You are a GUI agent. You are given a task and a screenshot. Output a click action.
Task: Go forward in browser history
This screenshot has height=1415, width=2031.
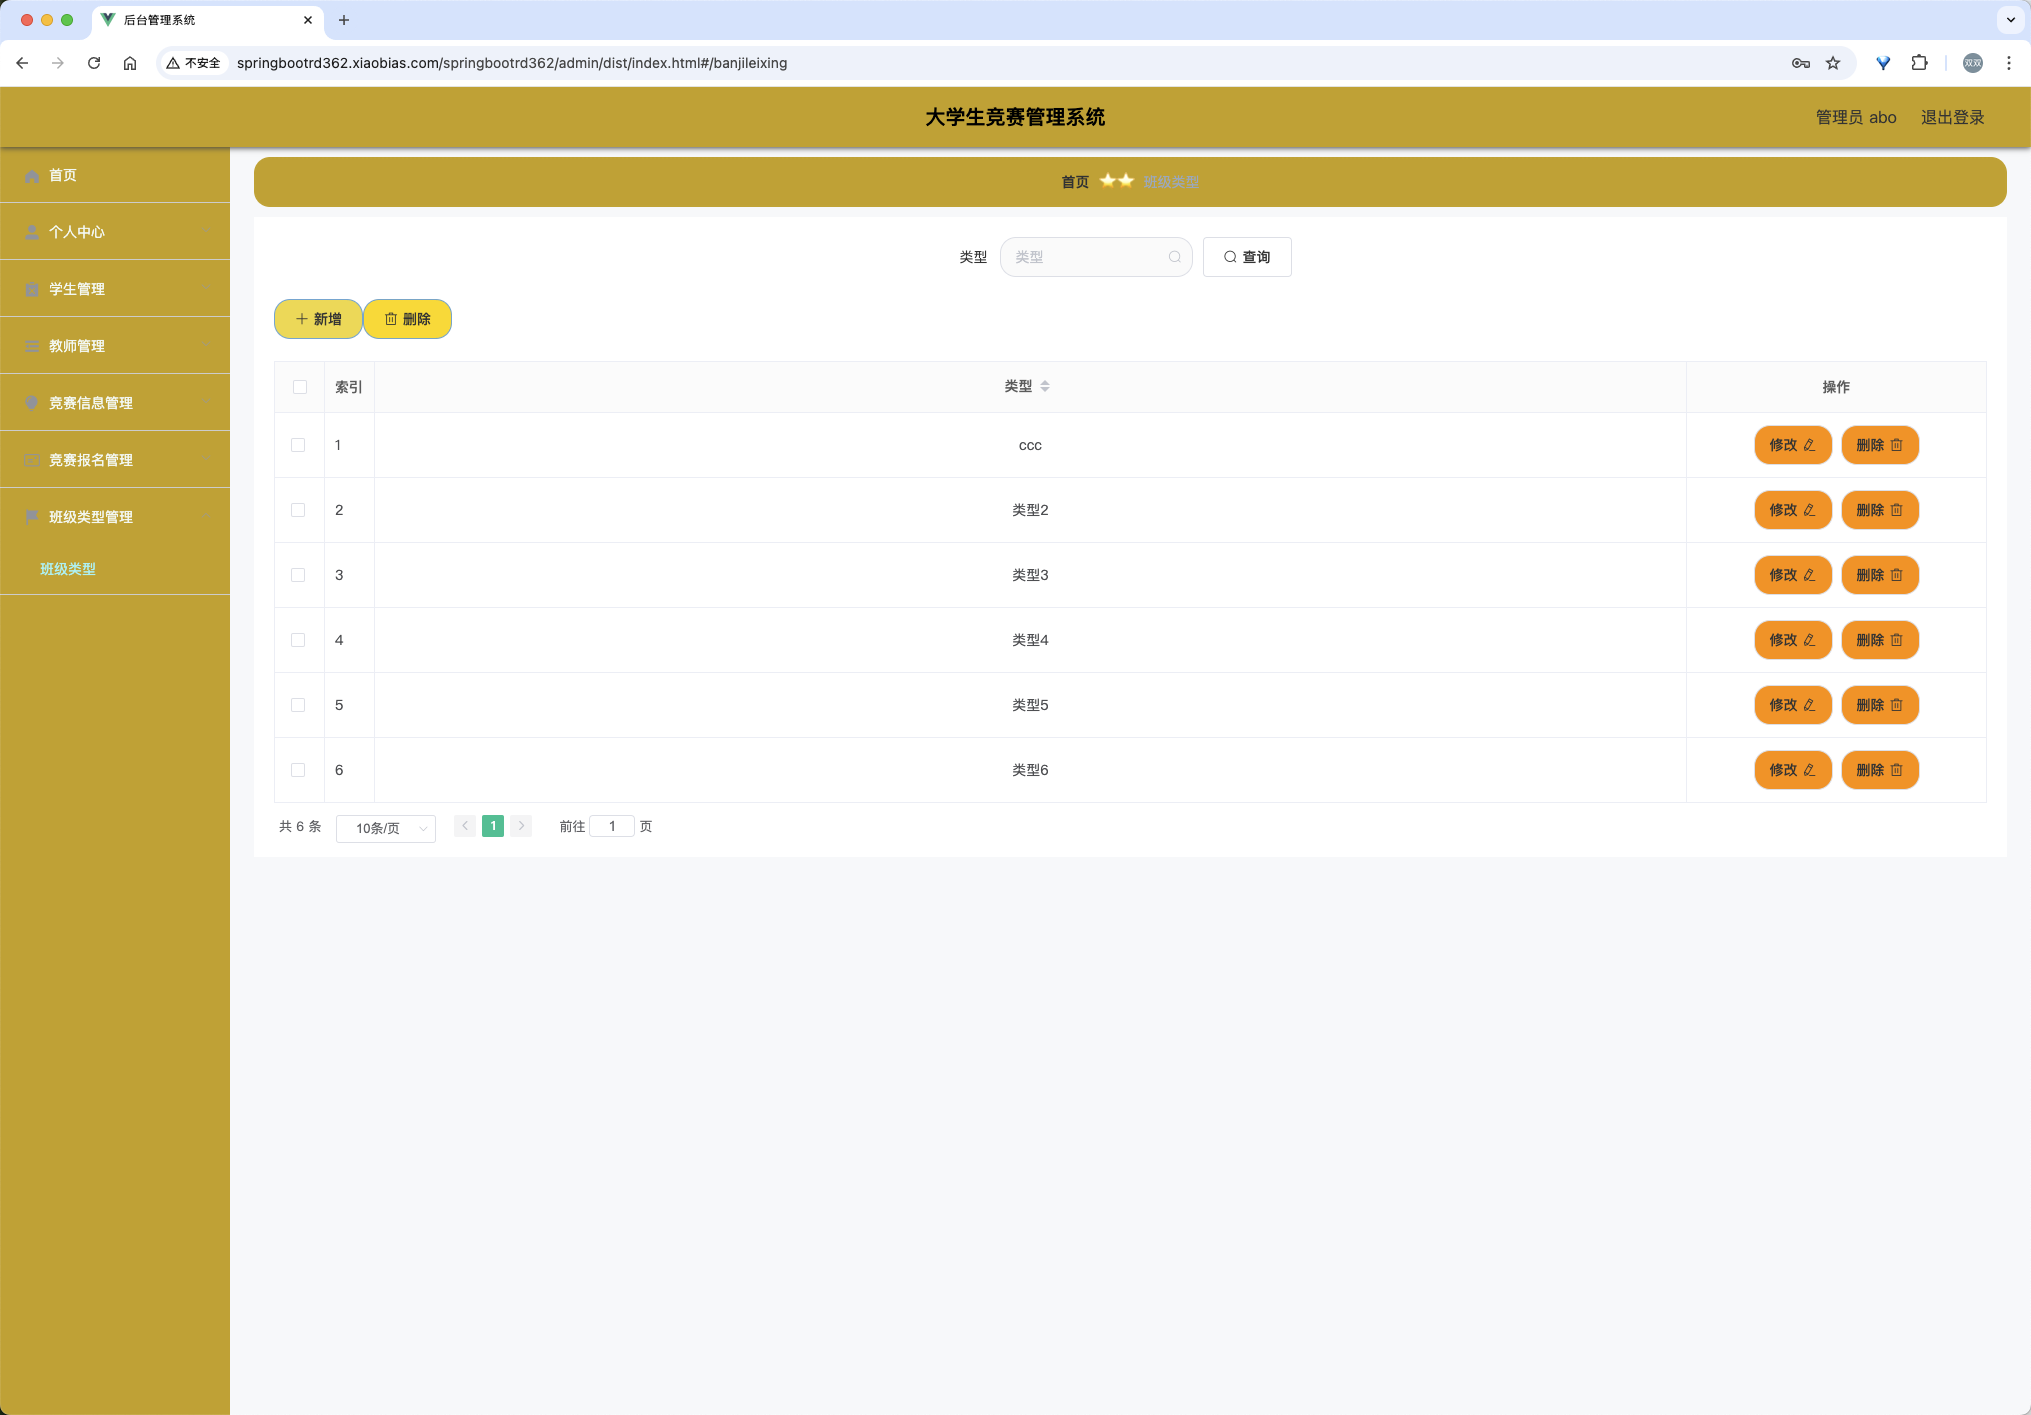[x=58, y=63]
